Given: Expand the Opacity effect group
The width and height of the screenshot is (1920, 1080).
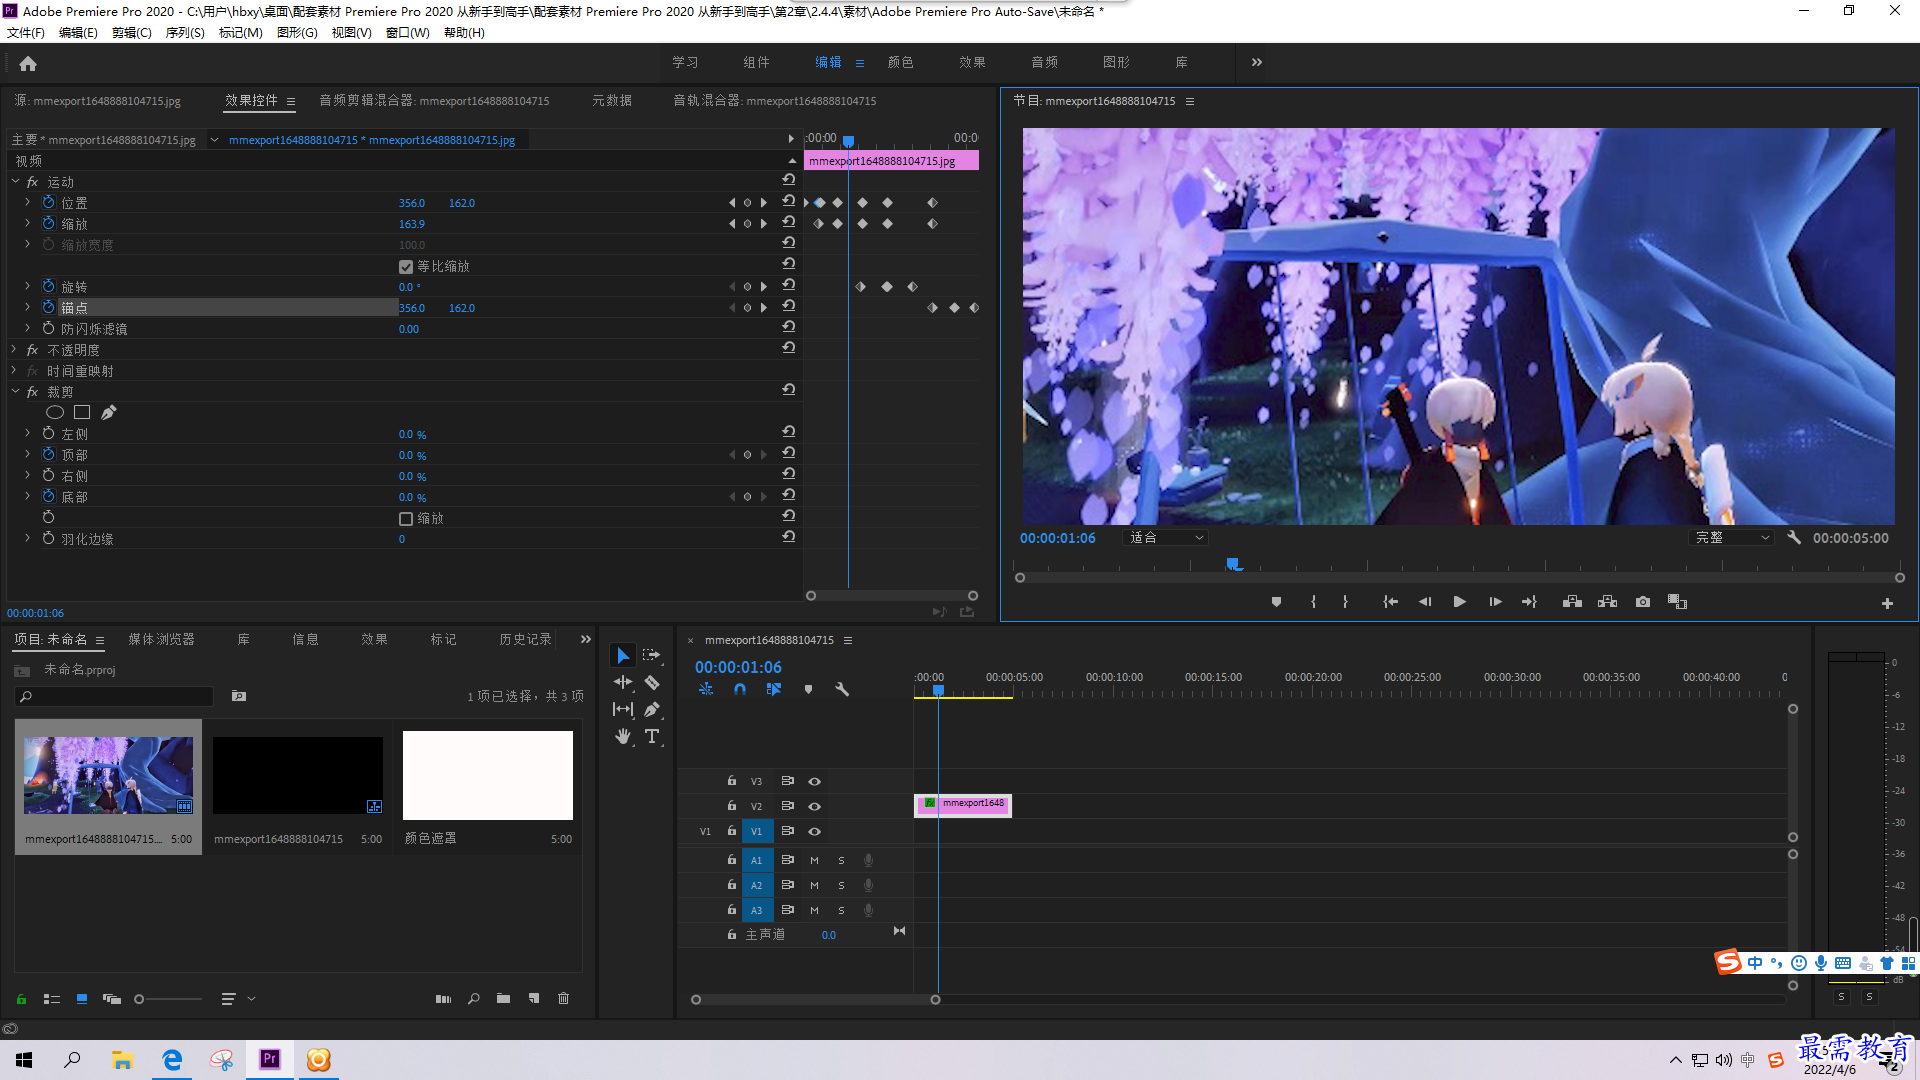Looking at the screenshot, I should click(15, 350).
